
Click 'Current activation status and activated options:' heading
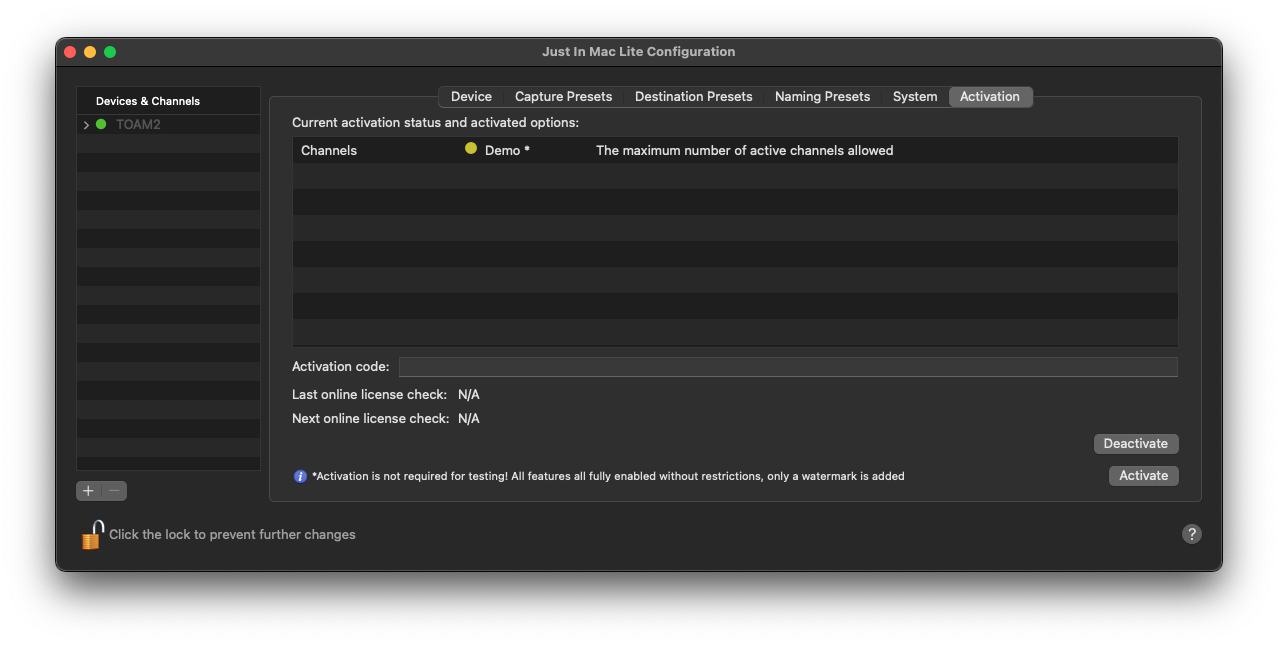tap(435, 123)
